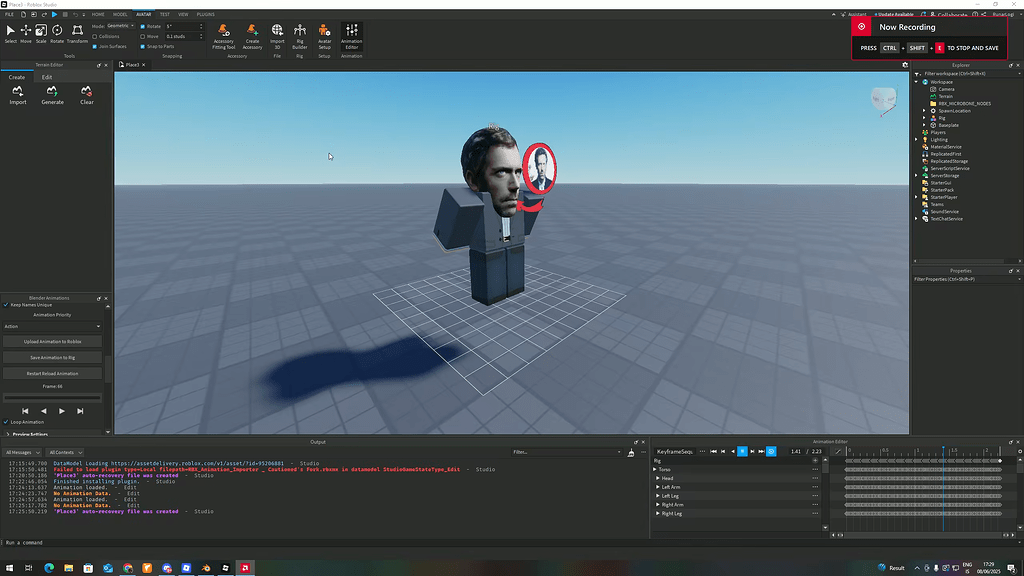
Task: Click the blue Play button in quick access bar
Action: pos(54,14)
